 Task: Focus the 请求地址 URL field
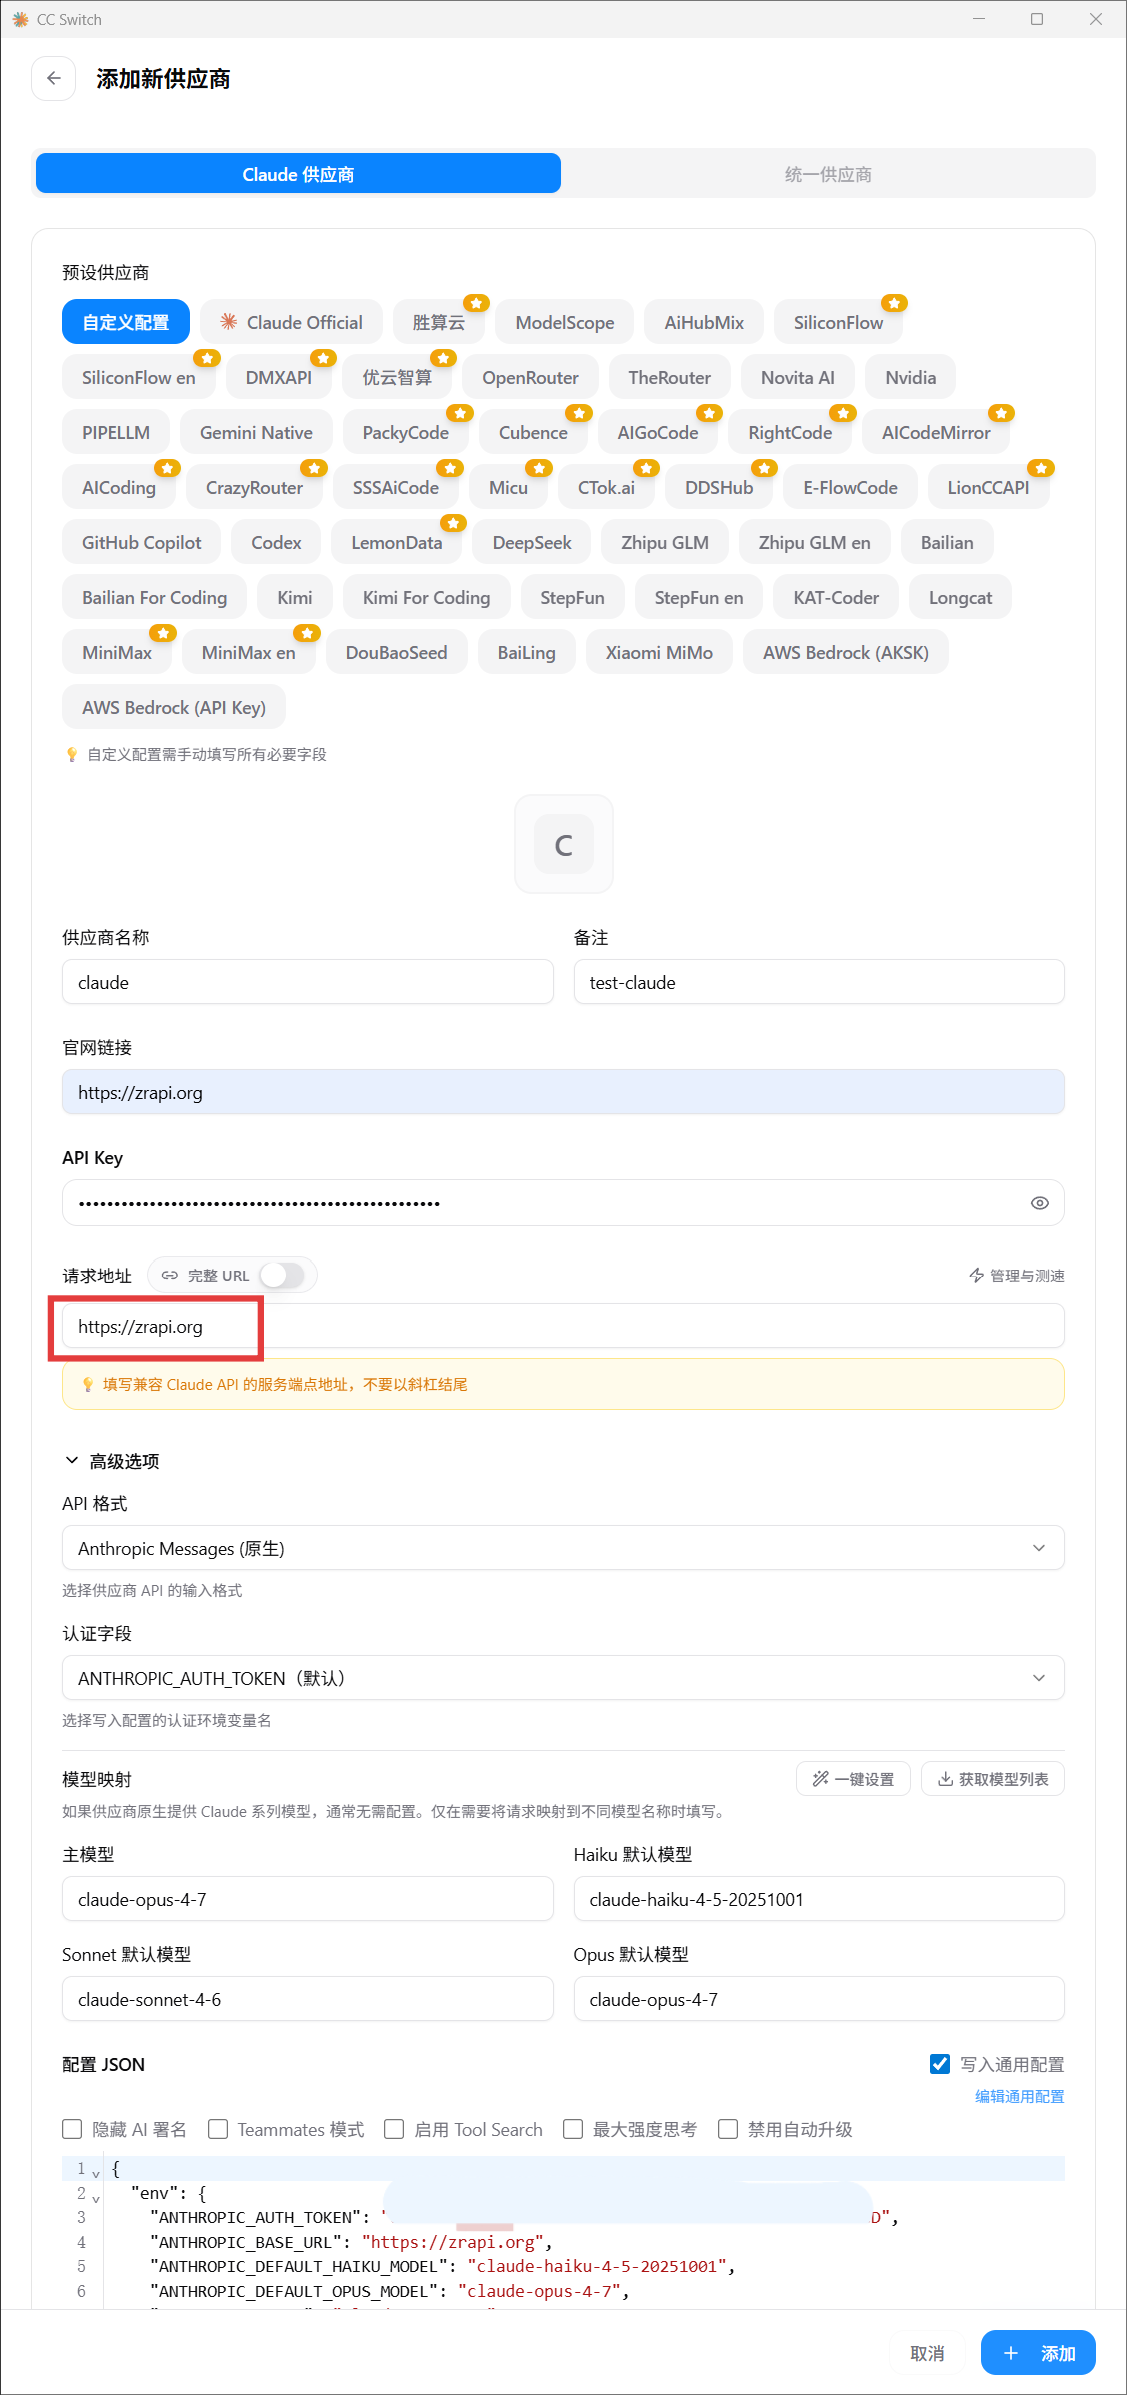(x=563, y=1326)
